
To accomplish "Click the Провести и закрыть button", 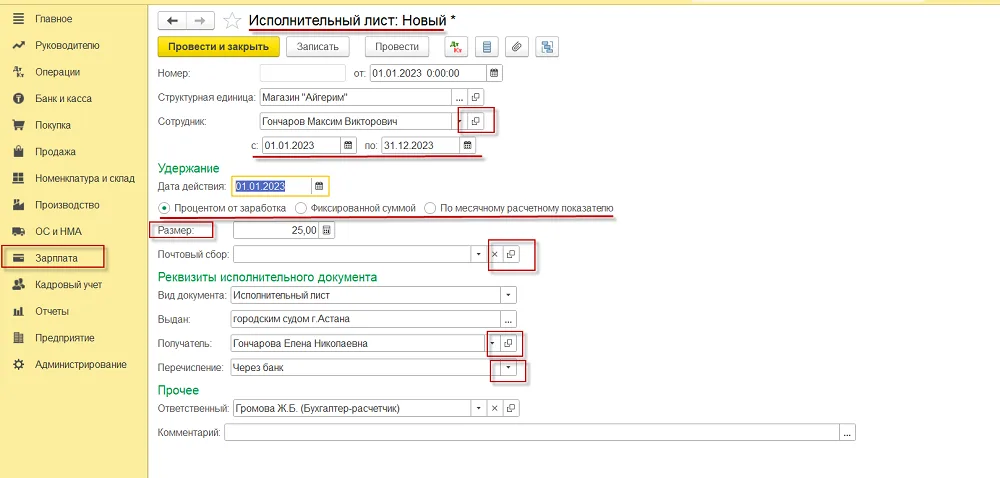I will point(219,47).
